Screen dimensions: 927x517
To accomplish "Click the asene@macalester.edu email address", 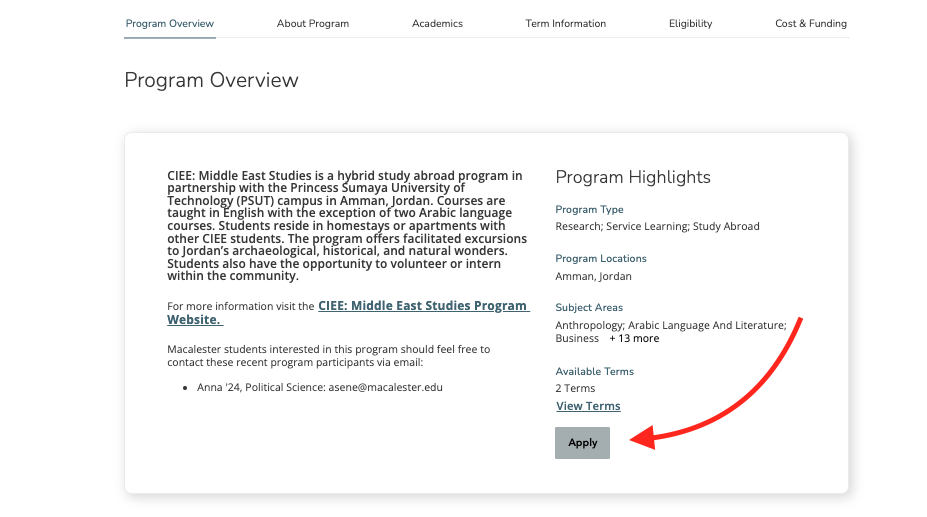I will coord(385,386).
